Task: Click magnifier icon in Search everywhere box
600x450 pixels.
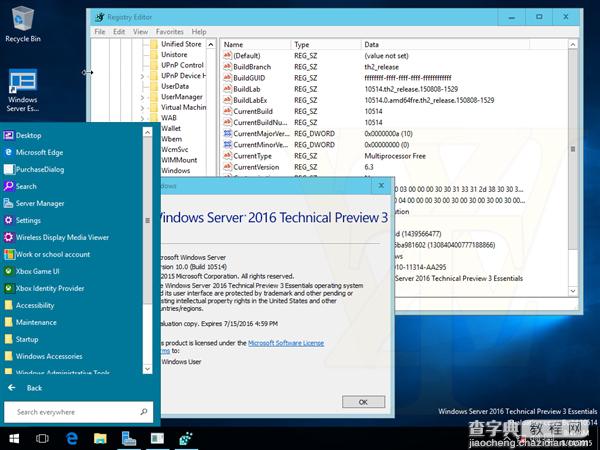Action: click(144, 412)
